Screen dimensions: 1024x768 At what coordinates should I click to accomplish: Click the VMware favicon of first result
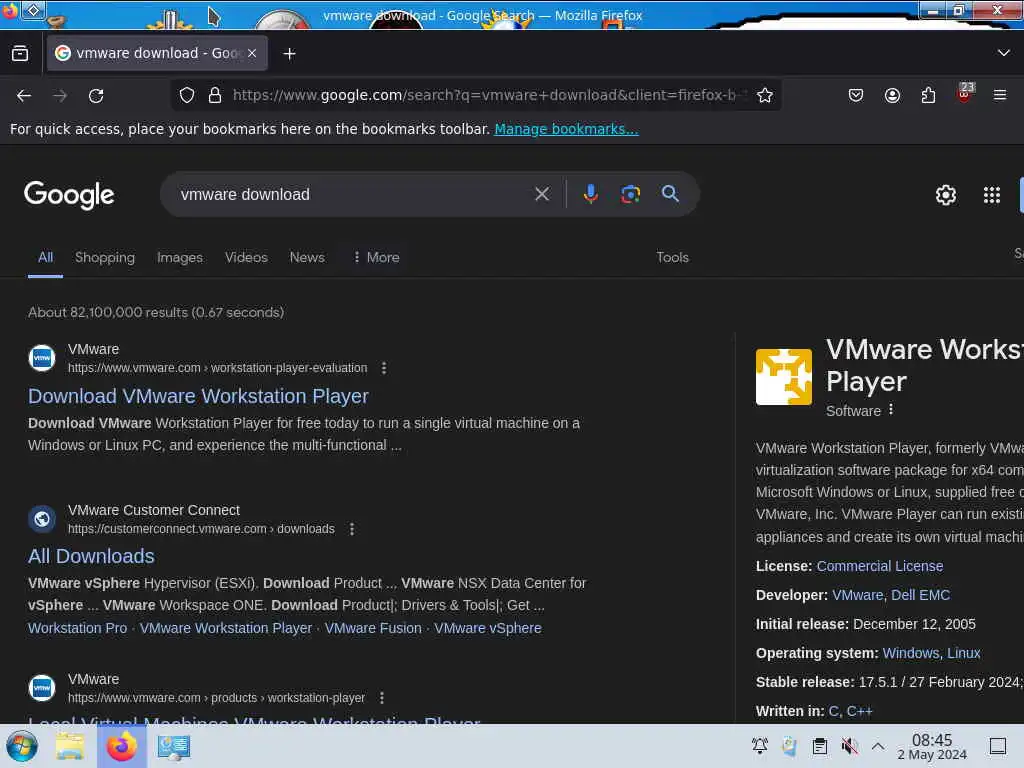point(42,358)
